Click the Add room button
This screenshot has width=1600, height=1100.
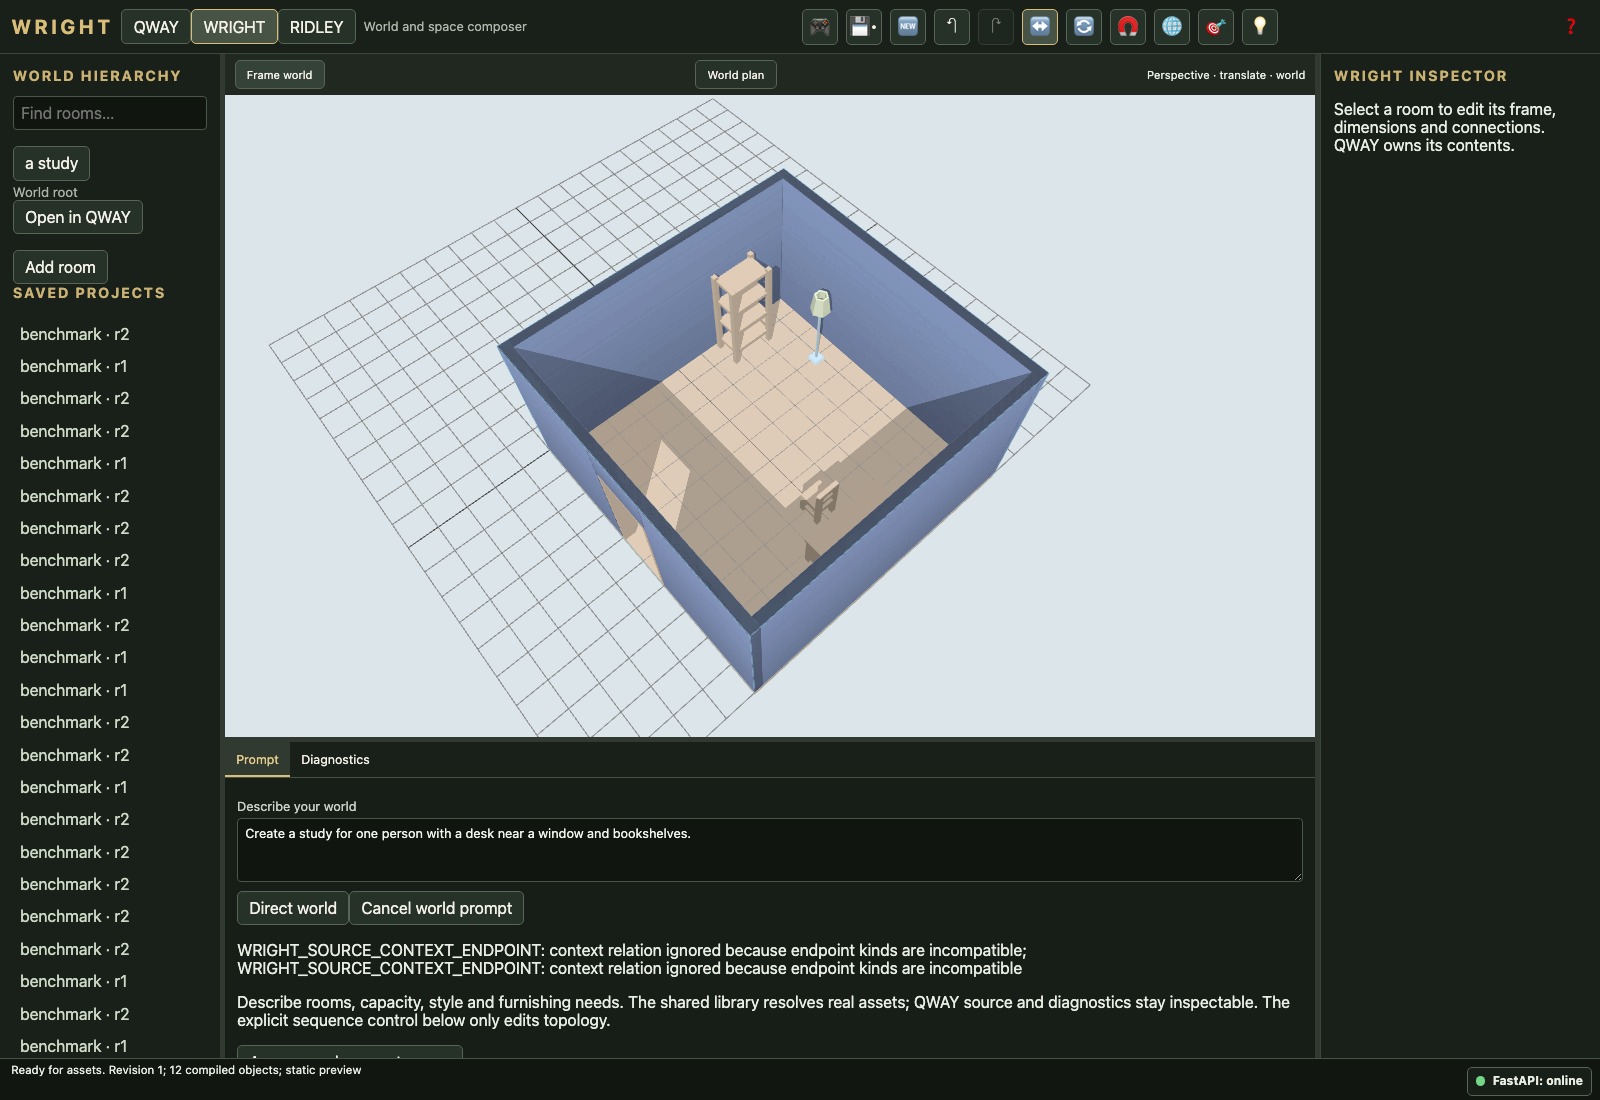coord(60,267)
